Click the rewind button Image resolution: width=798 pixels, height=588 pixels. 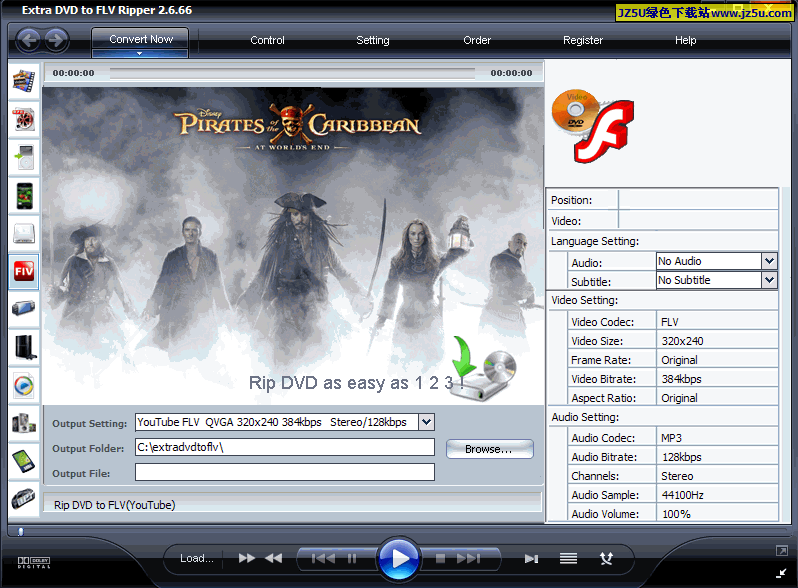point(274,558)
